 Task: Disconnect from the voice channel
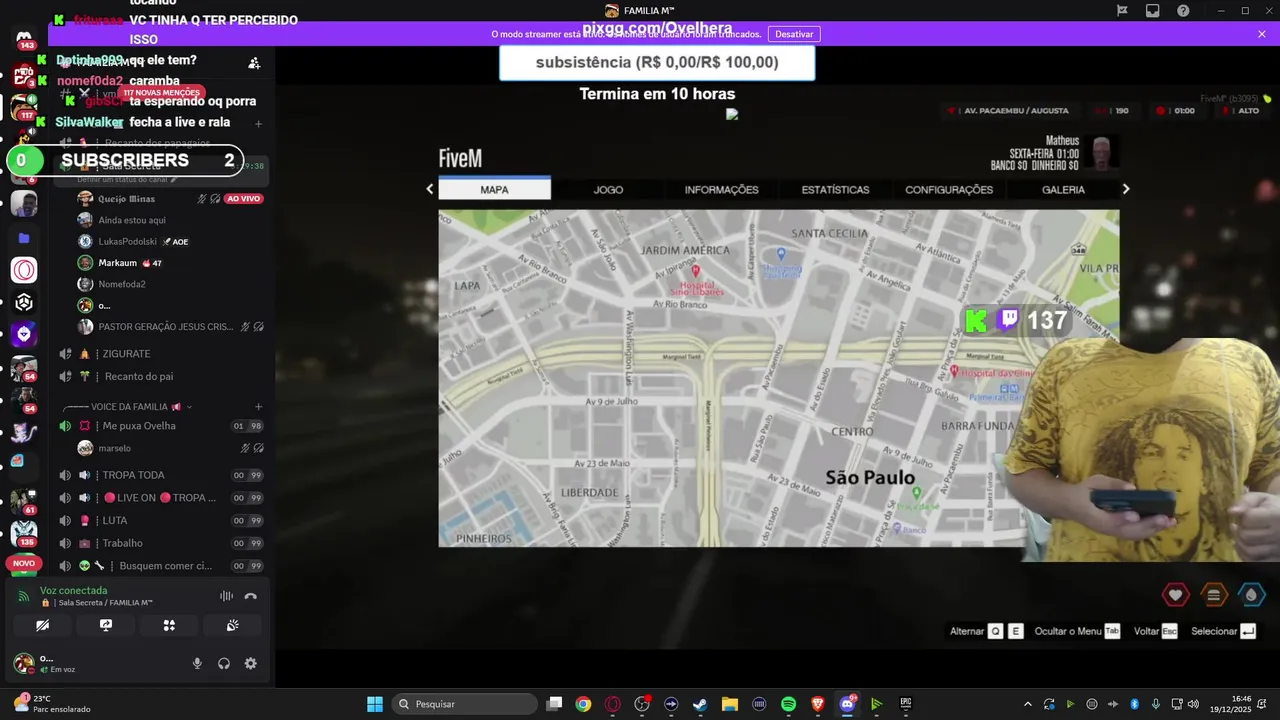tap(251, 596)
